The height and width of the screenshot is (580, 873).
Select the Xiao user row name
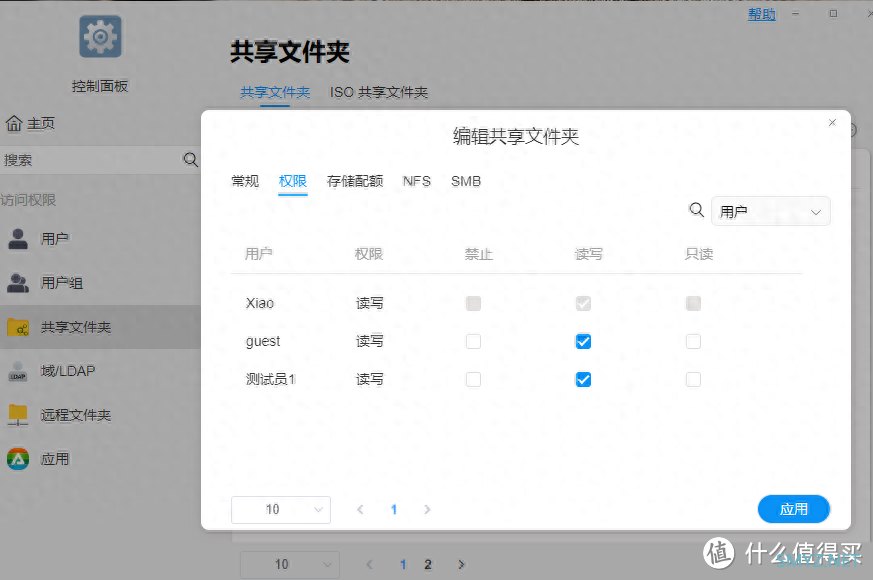260,303
